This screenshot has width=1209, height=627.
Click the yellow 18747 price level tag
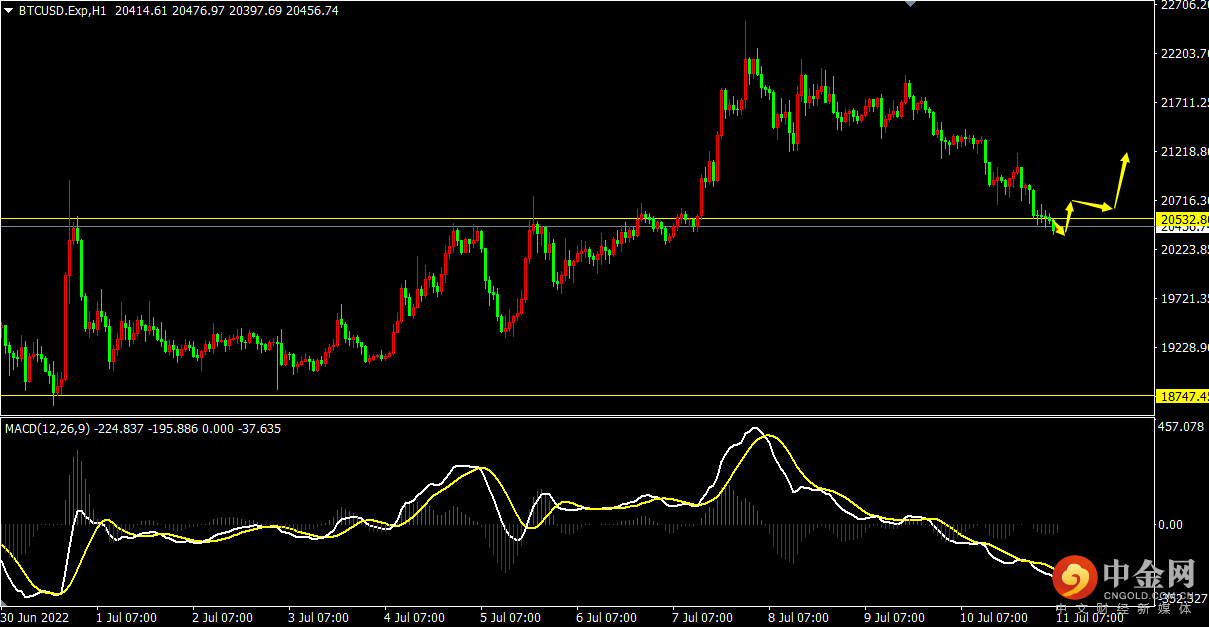pos(1183,396)
